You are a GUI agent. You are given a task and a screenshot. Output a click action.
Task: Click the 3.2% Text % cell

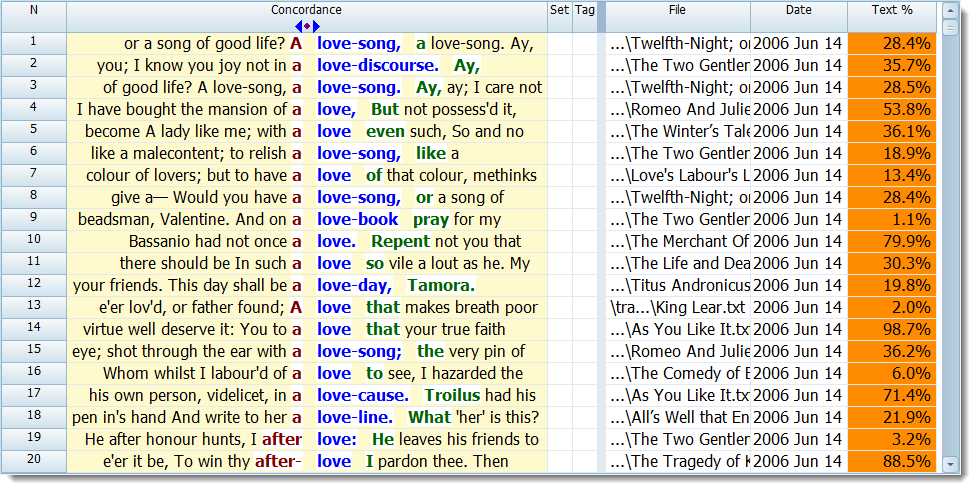892,439
